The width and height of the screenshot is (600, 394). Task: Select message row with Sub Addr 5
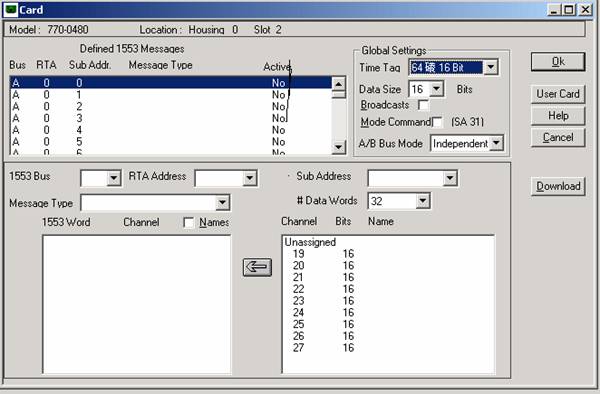(x=171, y=142)
